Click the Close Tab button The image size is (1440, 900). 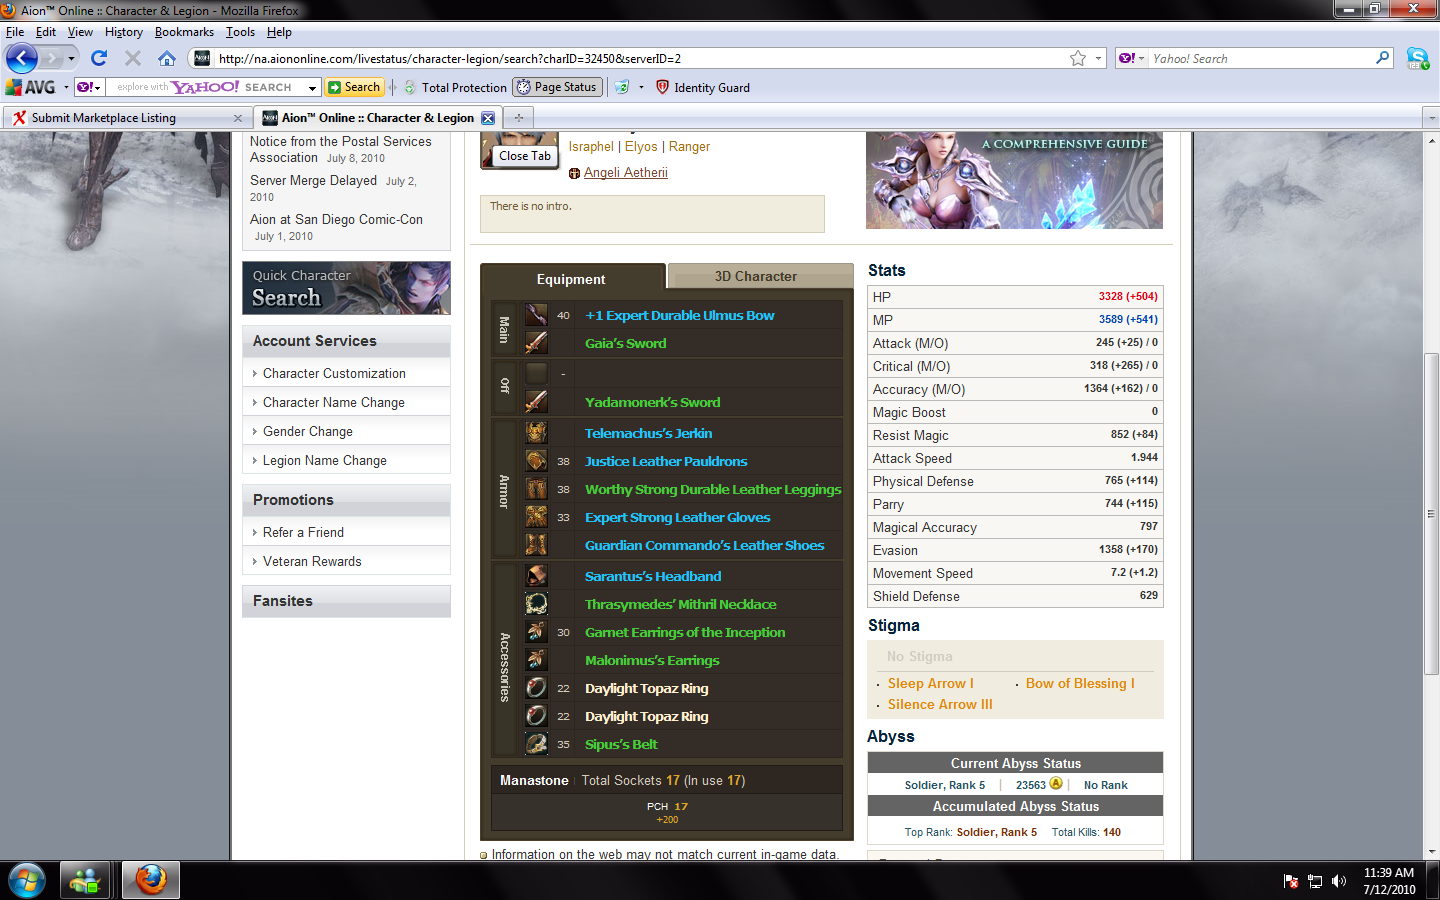tap(525, 156)
